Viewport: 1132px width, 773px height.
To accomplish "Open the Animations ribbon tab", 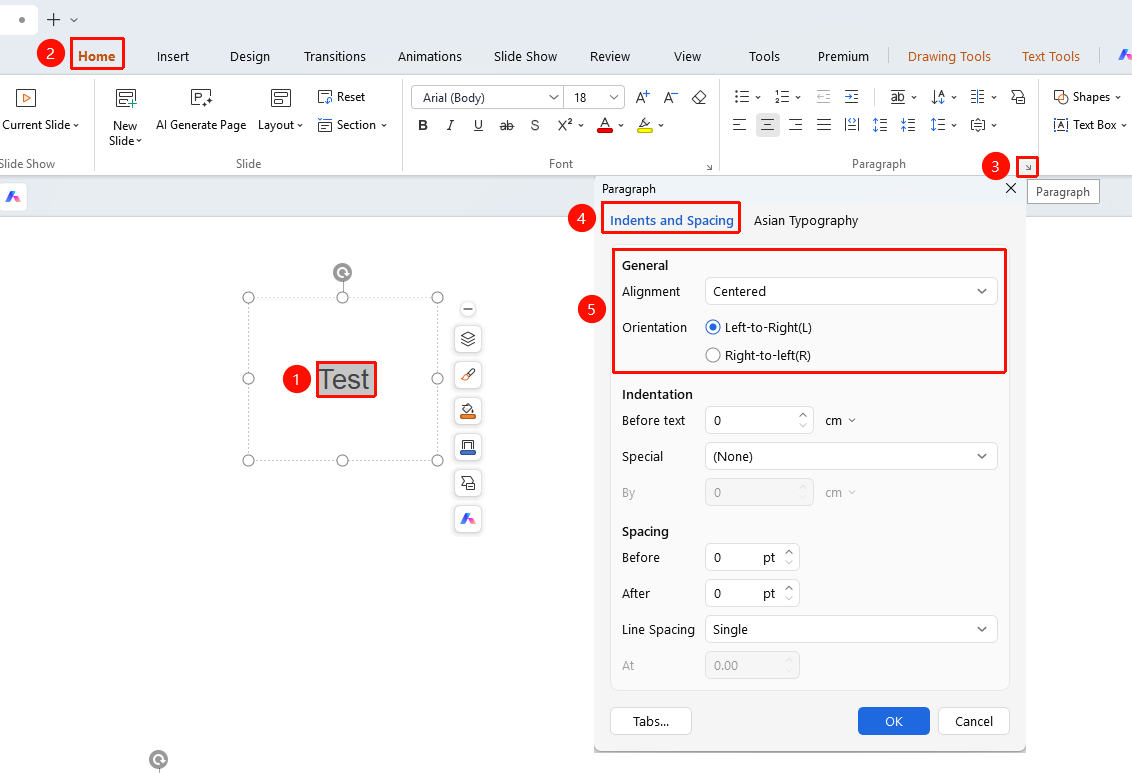I will (x=430, y=56).
